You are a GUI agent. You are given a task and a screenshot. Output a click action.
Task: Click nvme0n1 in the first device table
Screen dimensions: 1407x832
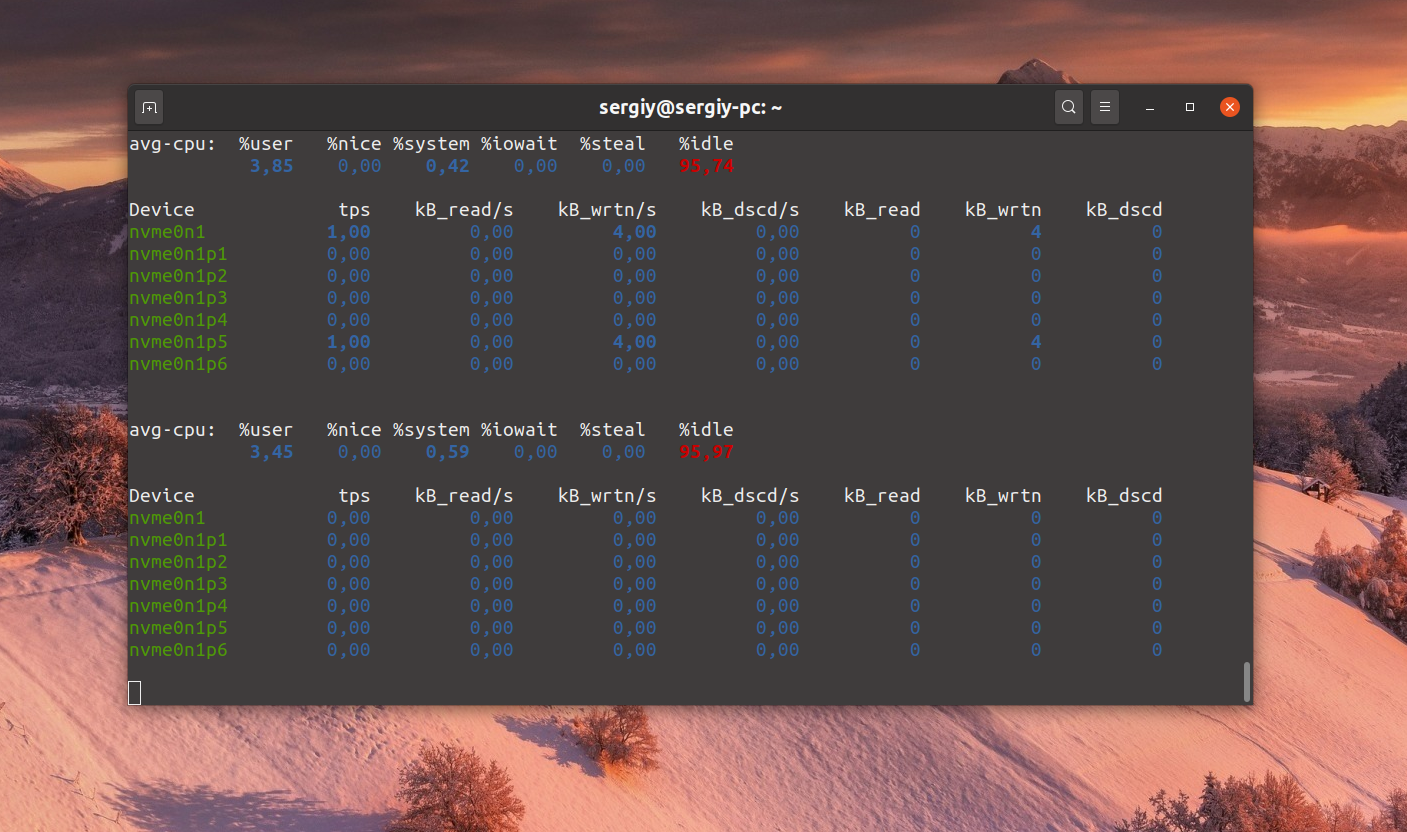pyautogui.click(x=167, y=232)
